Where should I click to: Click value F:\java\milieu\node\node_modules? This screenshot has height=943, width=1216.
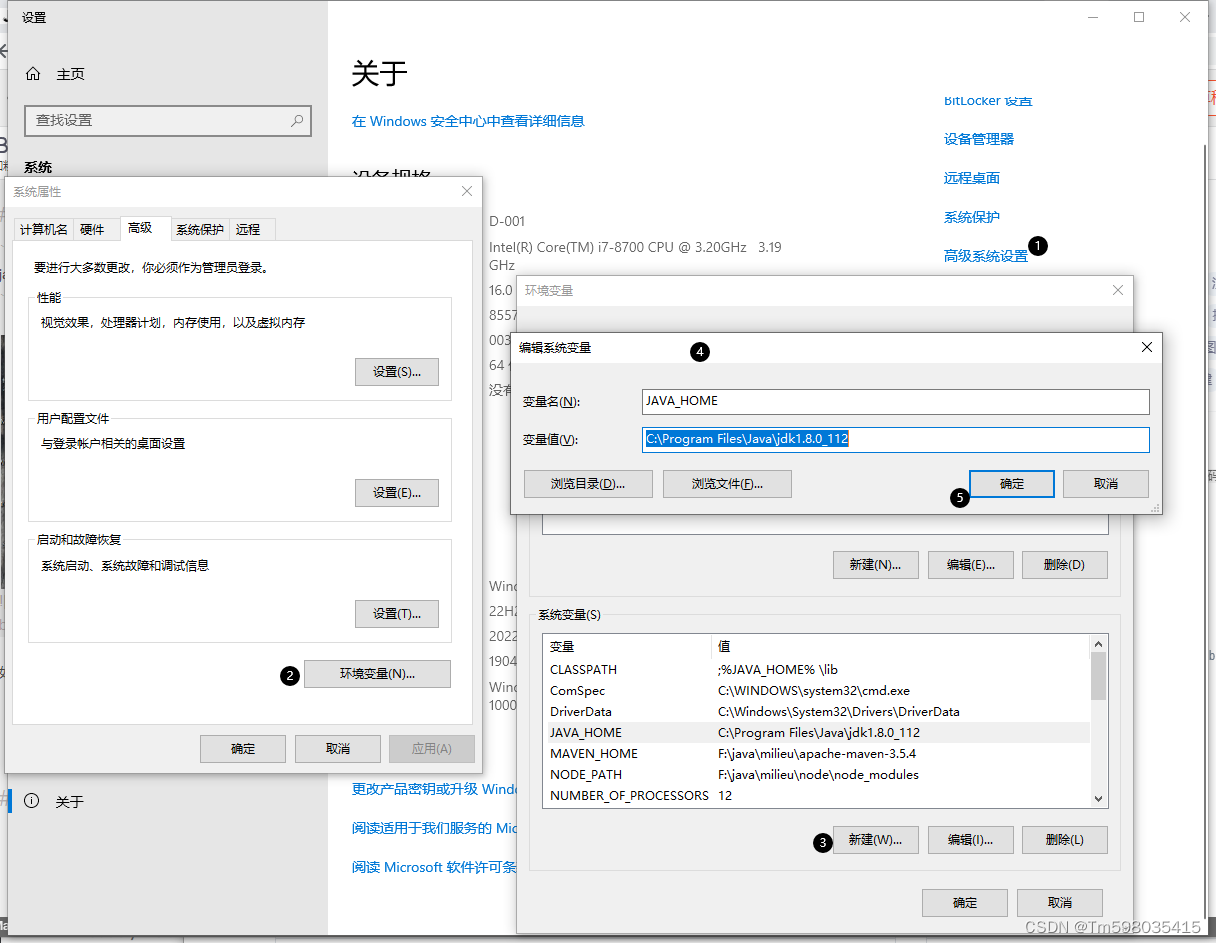click(x=818, y=774)
